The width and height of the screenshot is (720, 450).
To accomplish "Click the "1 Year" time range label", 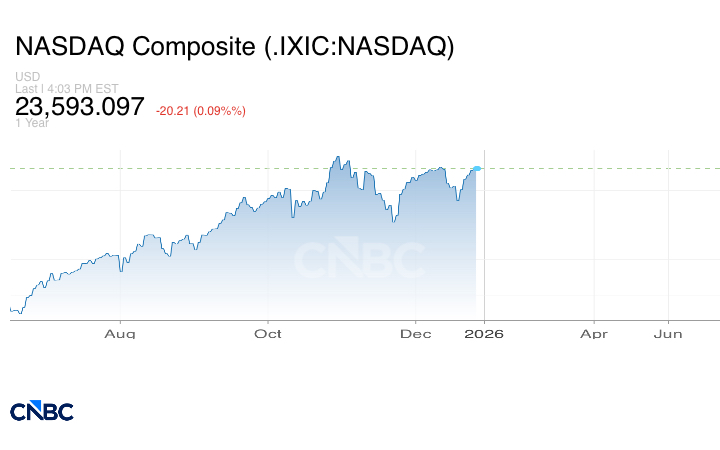I will (x=32, y=123).
